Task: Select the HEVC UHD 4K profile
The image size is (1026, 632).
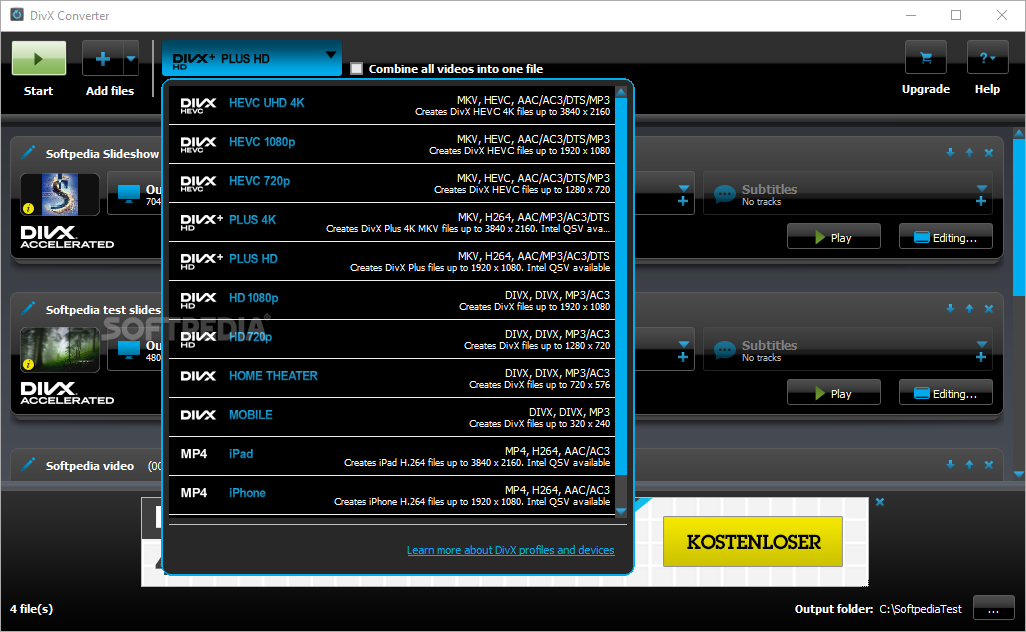Action: click(x=392, y=105)
